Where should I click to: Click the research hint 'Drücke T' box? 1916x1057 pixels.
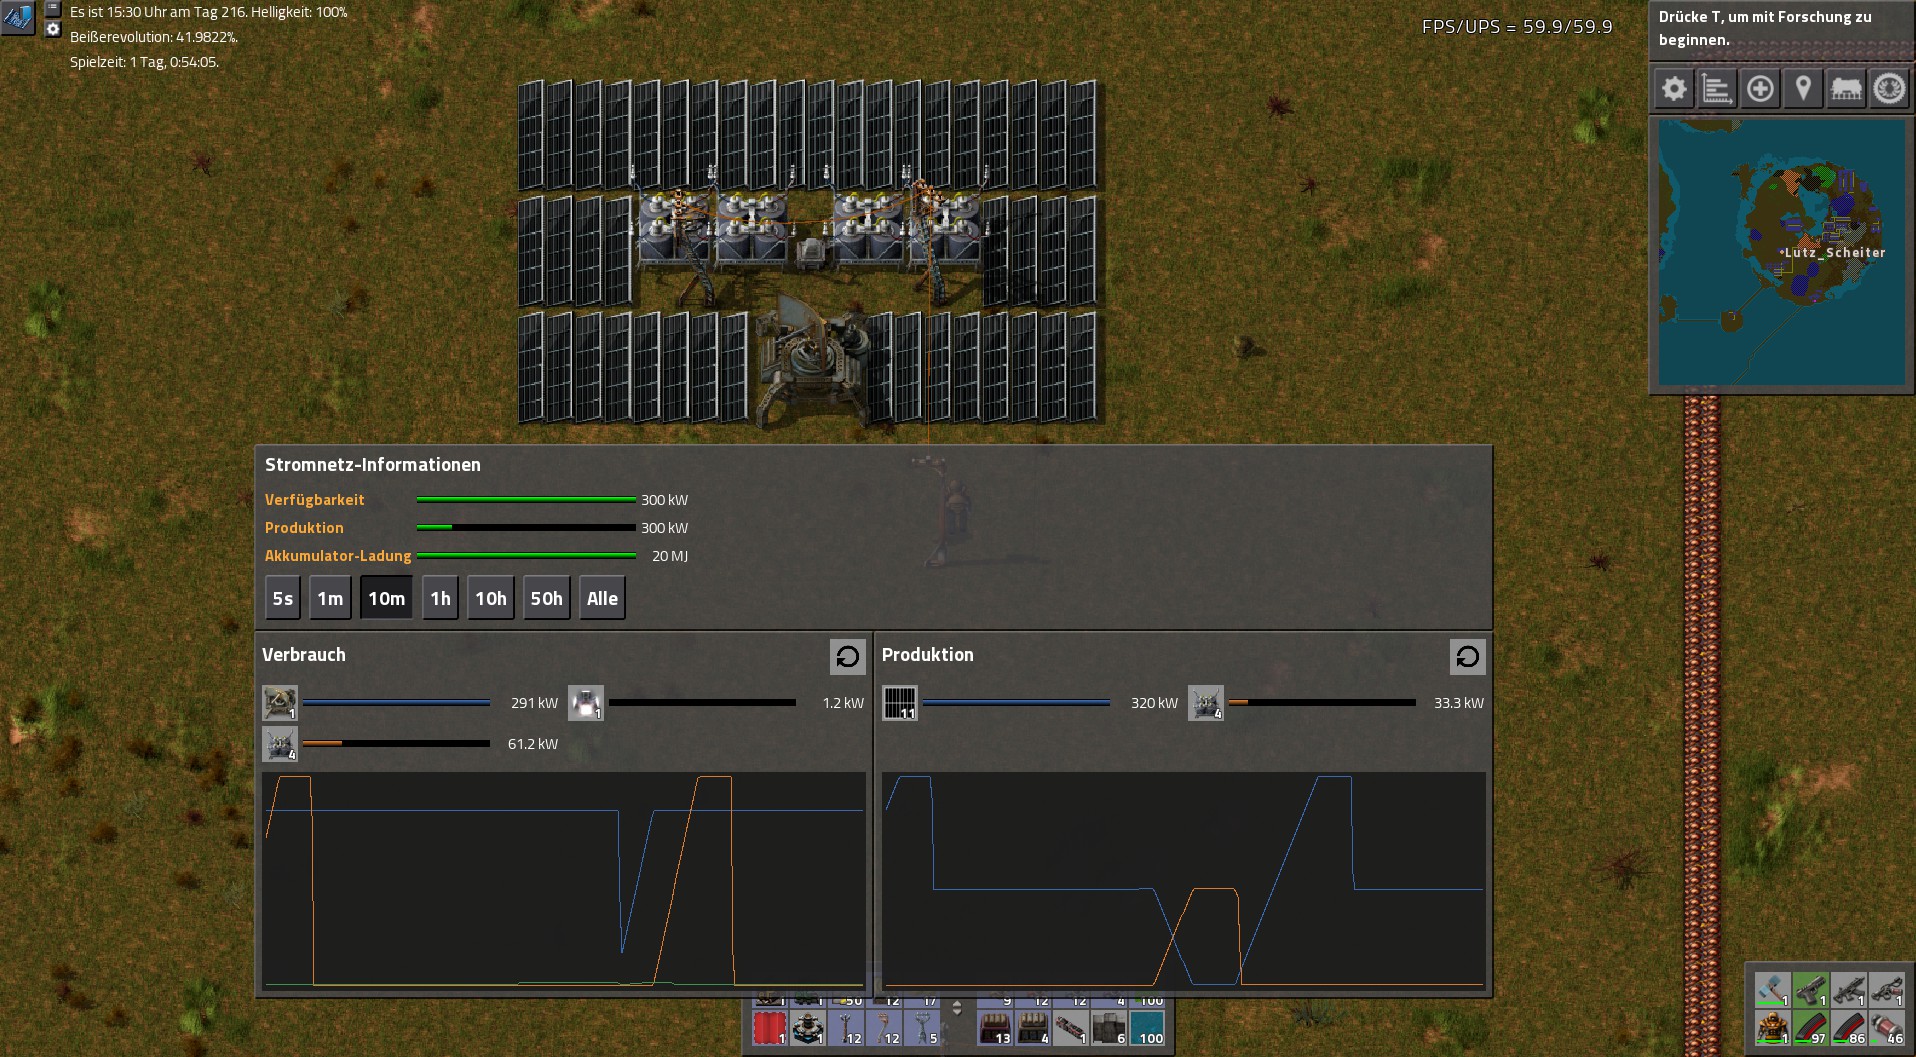(1781, 30)
